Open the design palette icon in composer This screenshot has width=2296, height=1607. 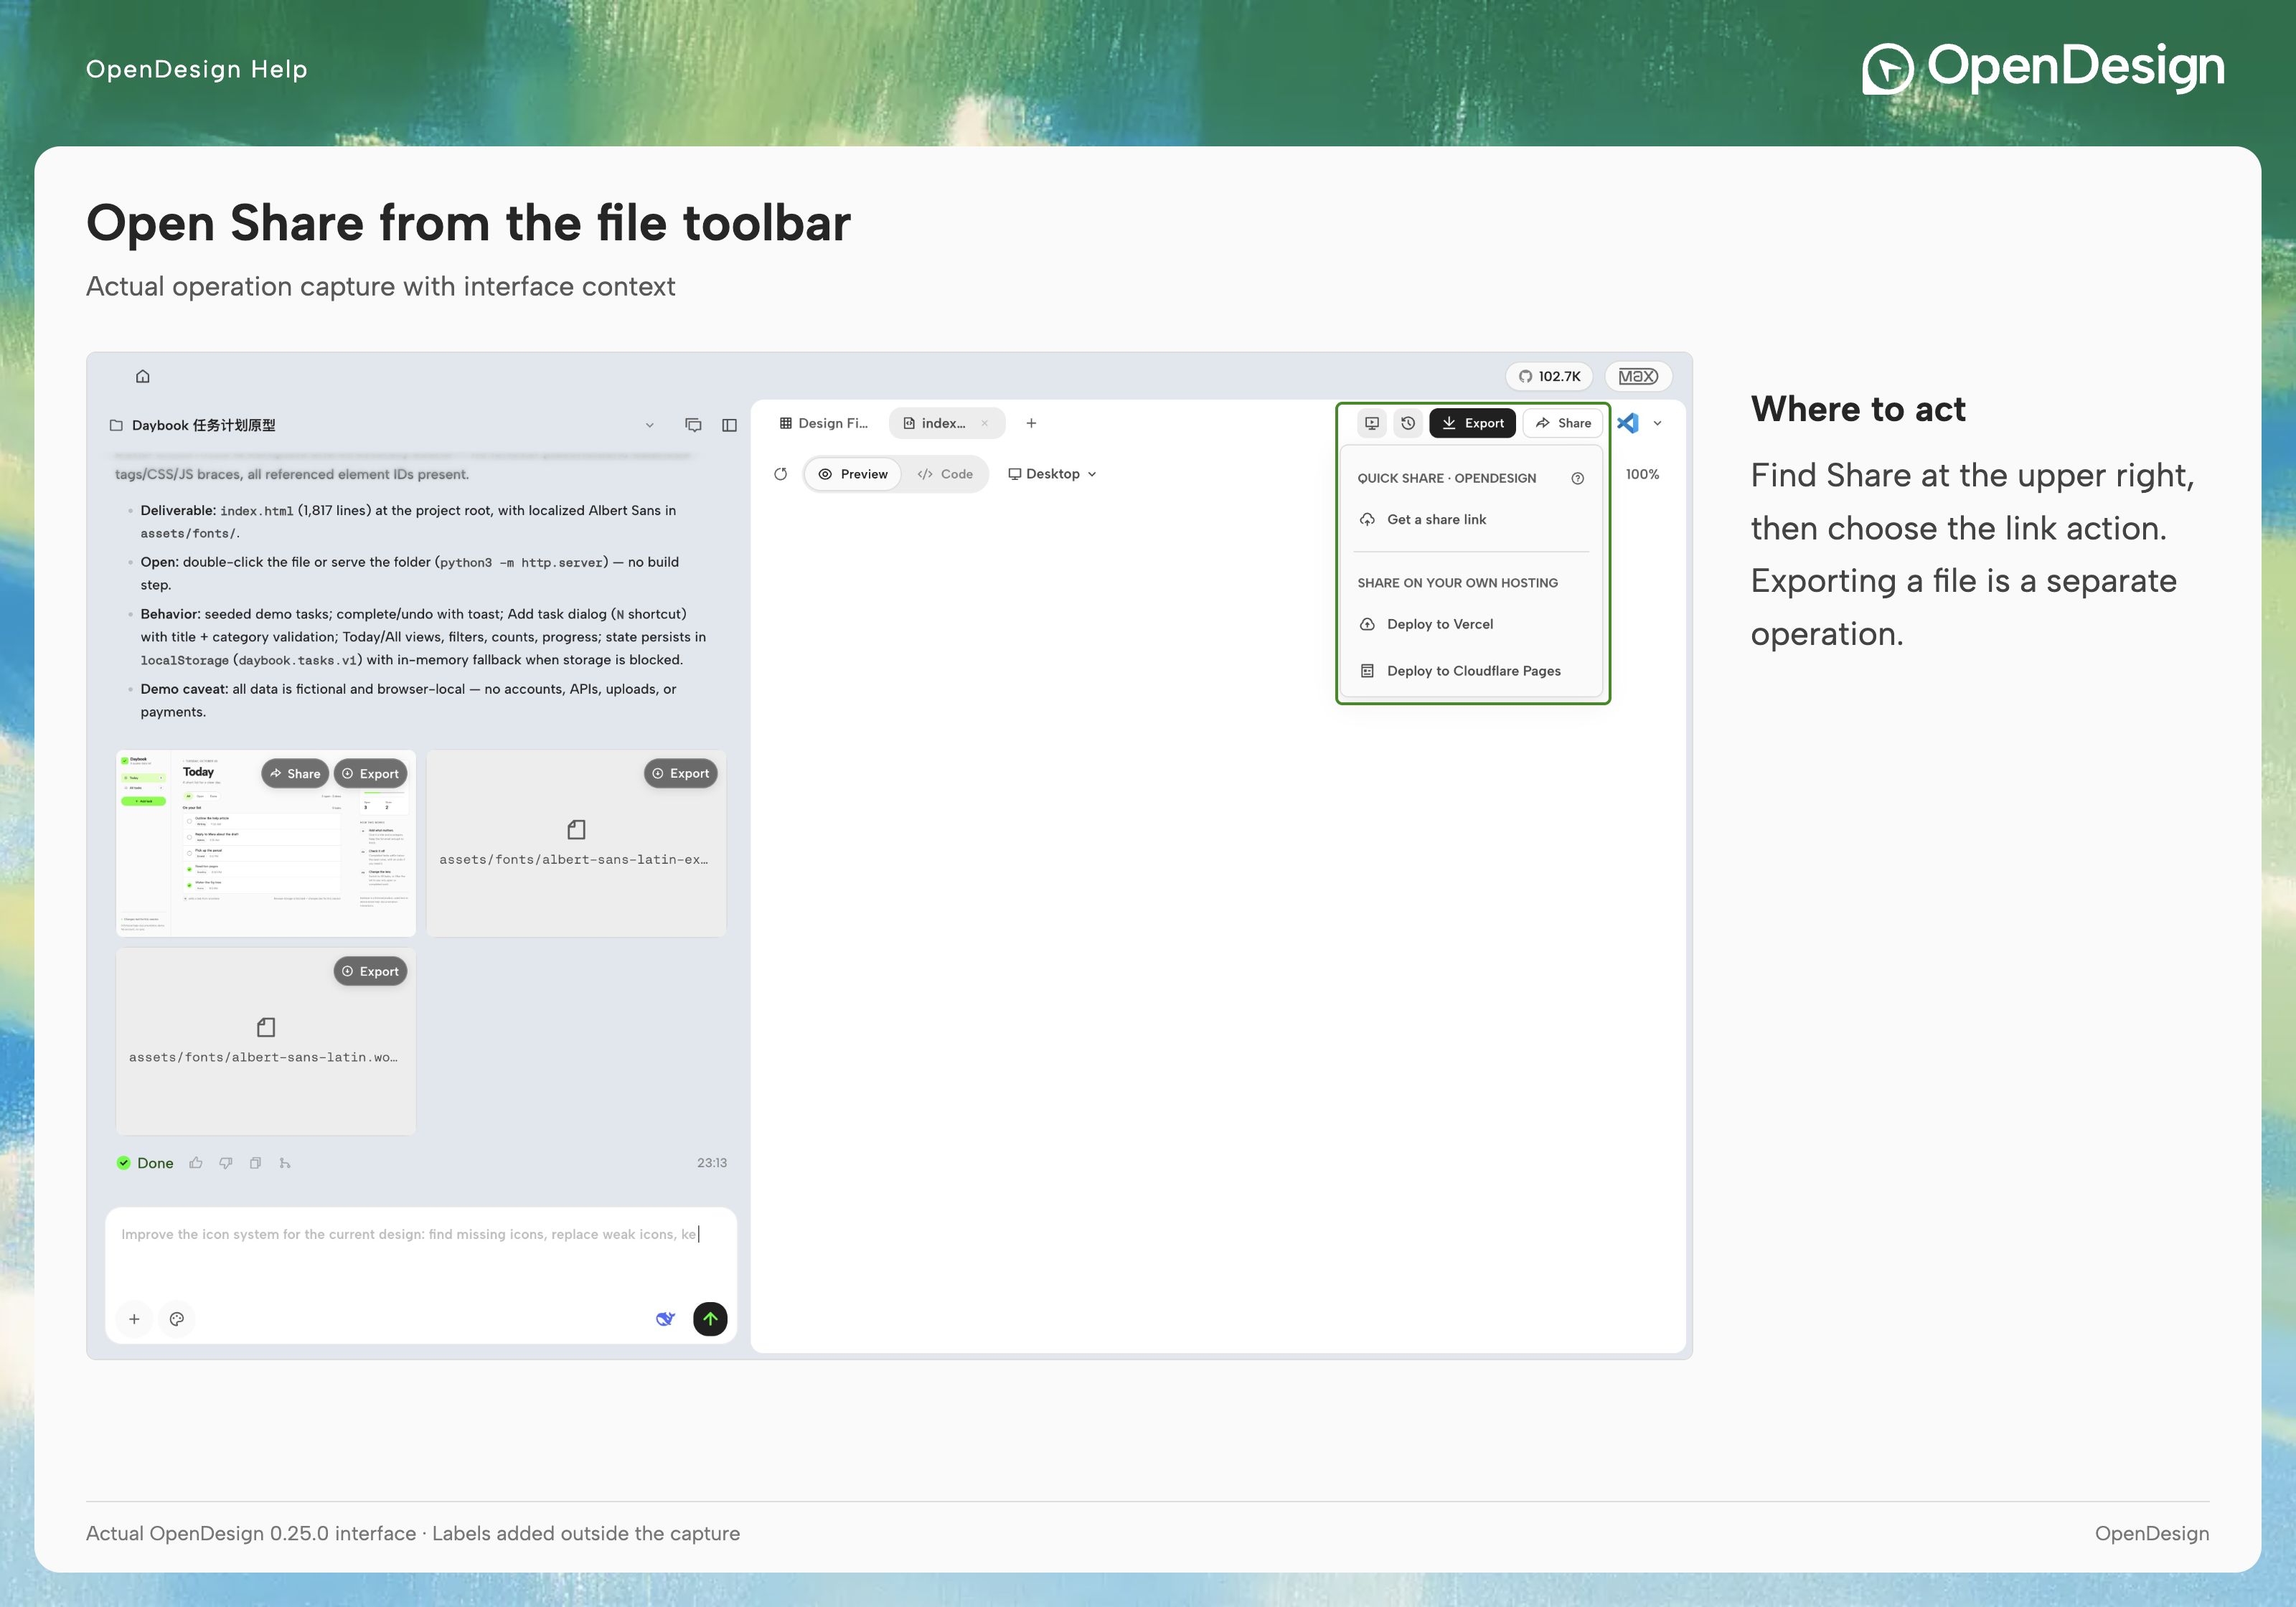[x=177, y=1319]
